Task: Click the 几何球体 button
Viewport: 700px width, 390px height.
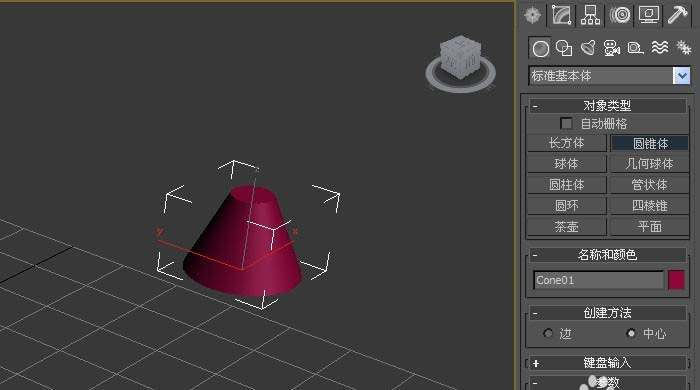Action: click(x=650, y=164)
